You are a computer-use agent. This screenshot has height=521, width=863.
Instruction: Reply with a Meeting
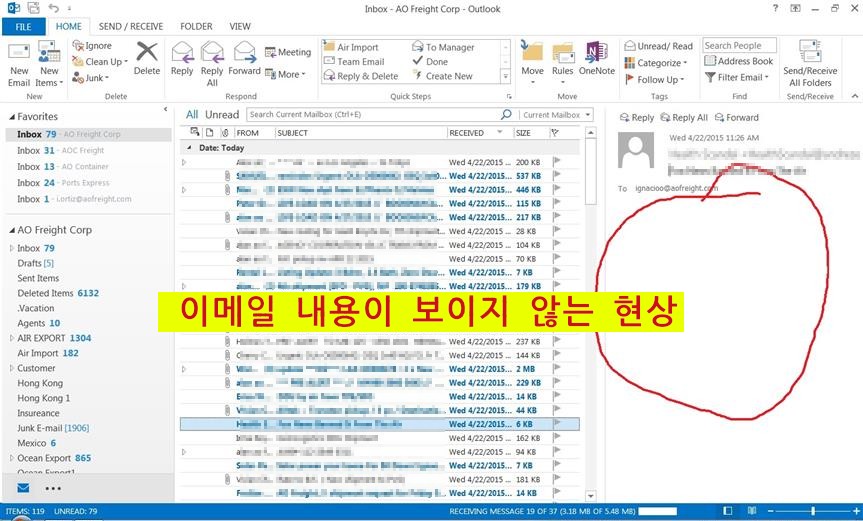[288, 52]
